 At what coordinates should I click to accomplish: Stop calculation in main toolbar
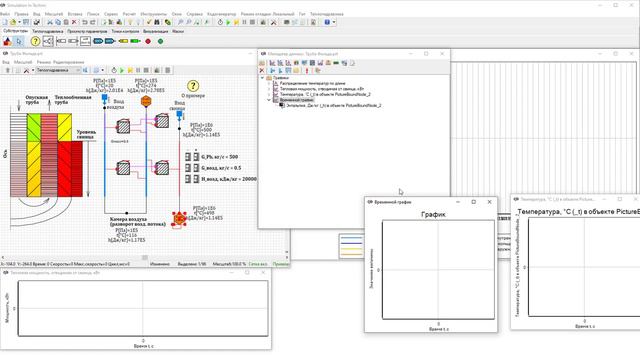click(x=252, y=22)
